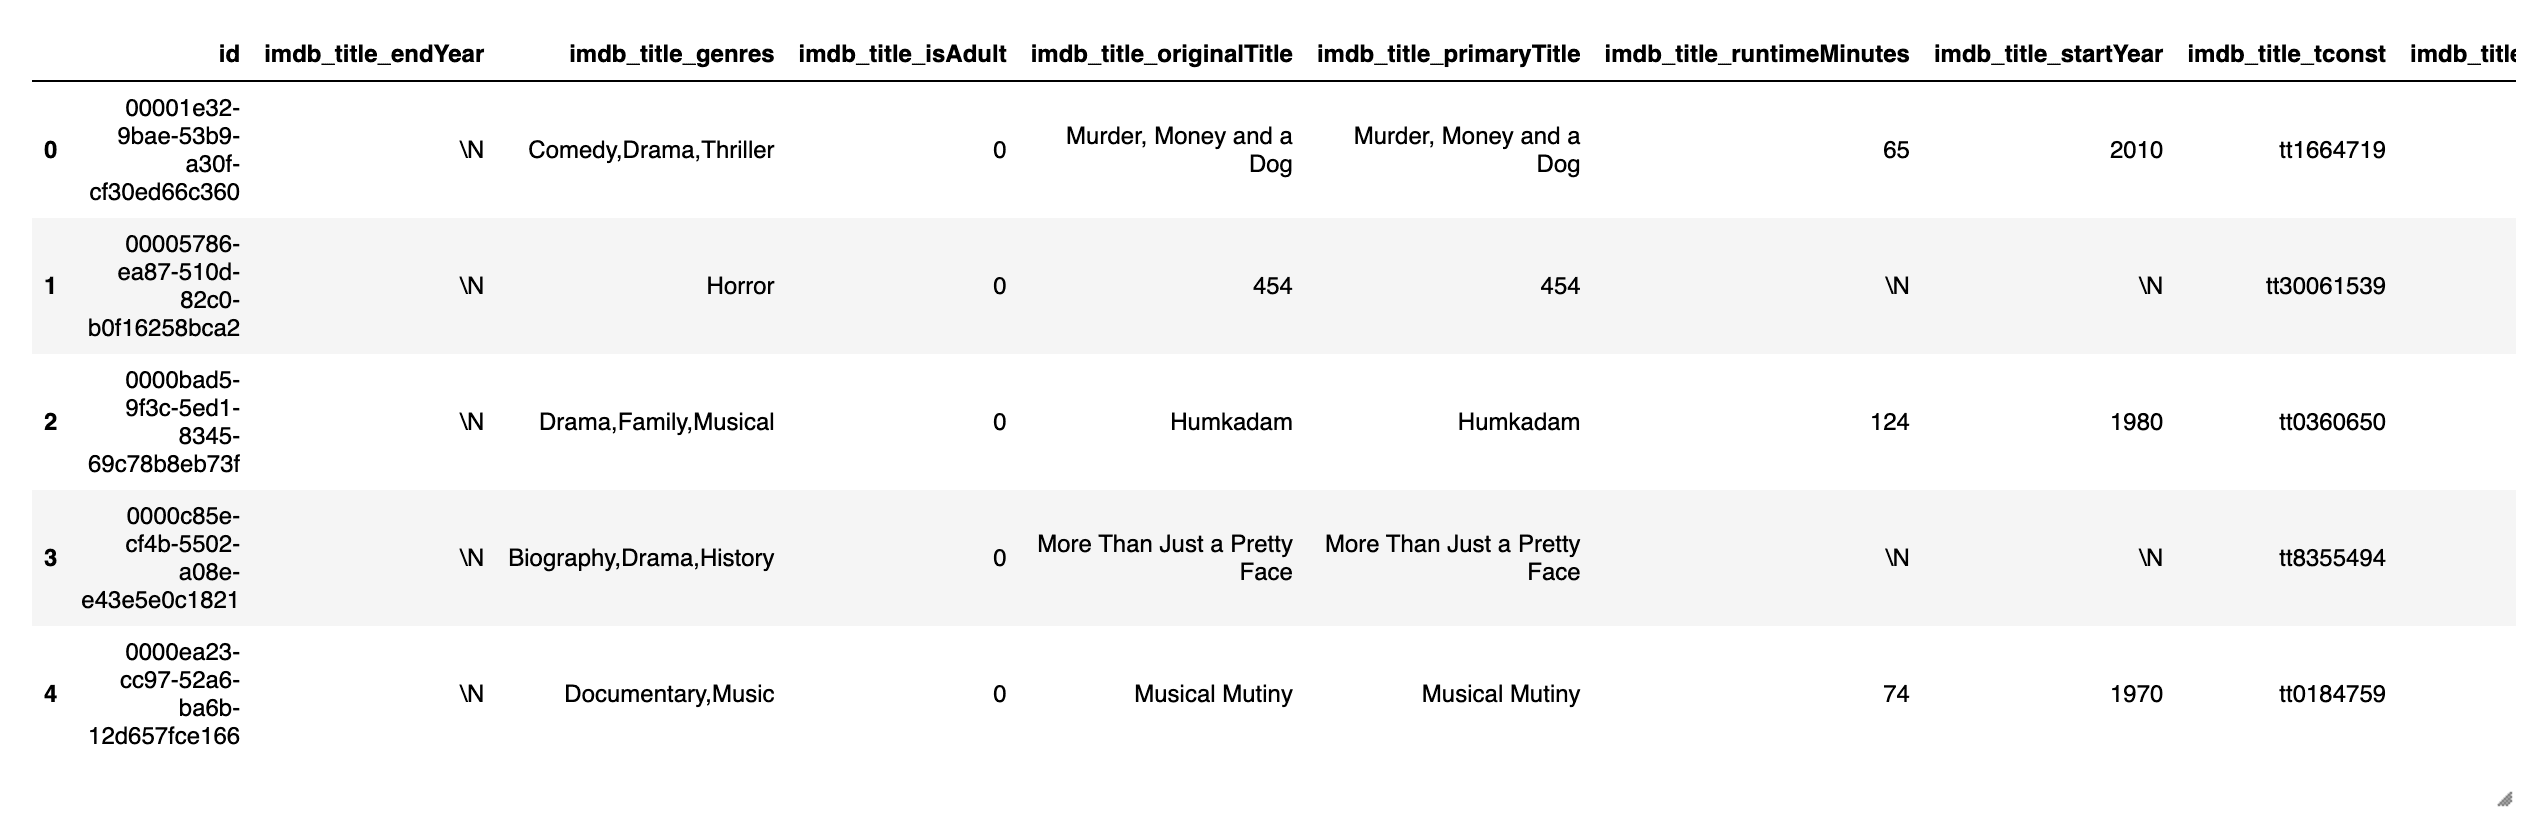This screenshot has height=822, width=2534.
Task: Click the imdb_title_genres column header
Action: click(672, 54)
